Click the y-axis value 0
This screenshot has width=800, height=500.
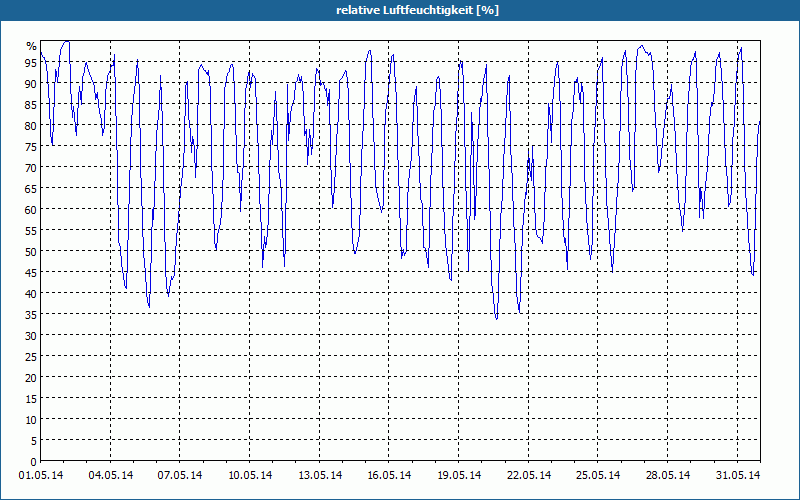34,462
